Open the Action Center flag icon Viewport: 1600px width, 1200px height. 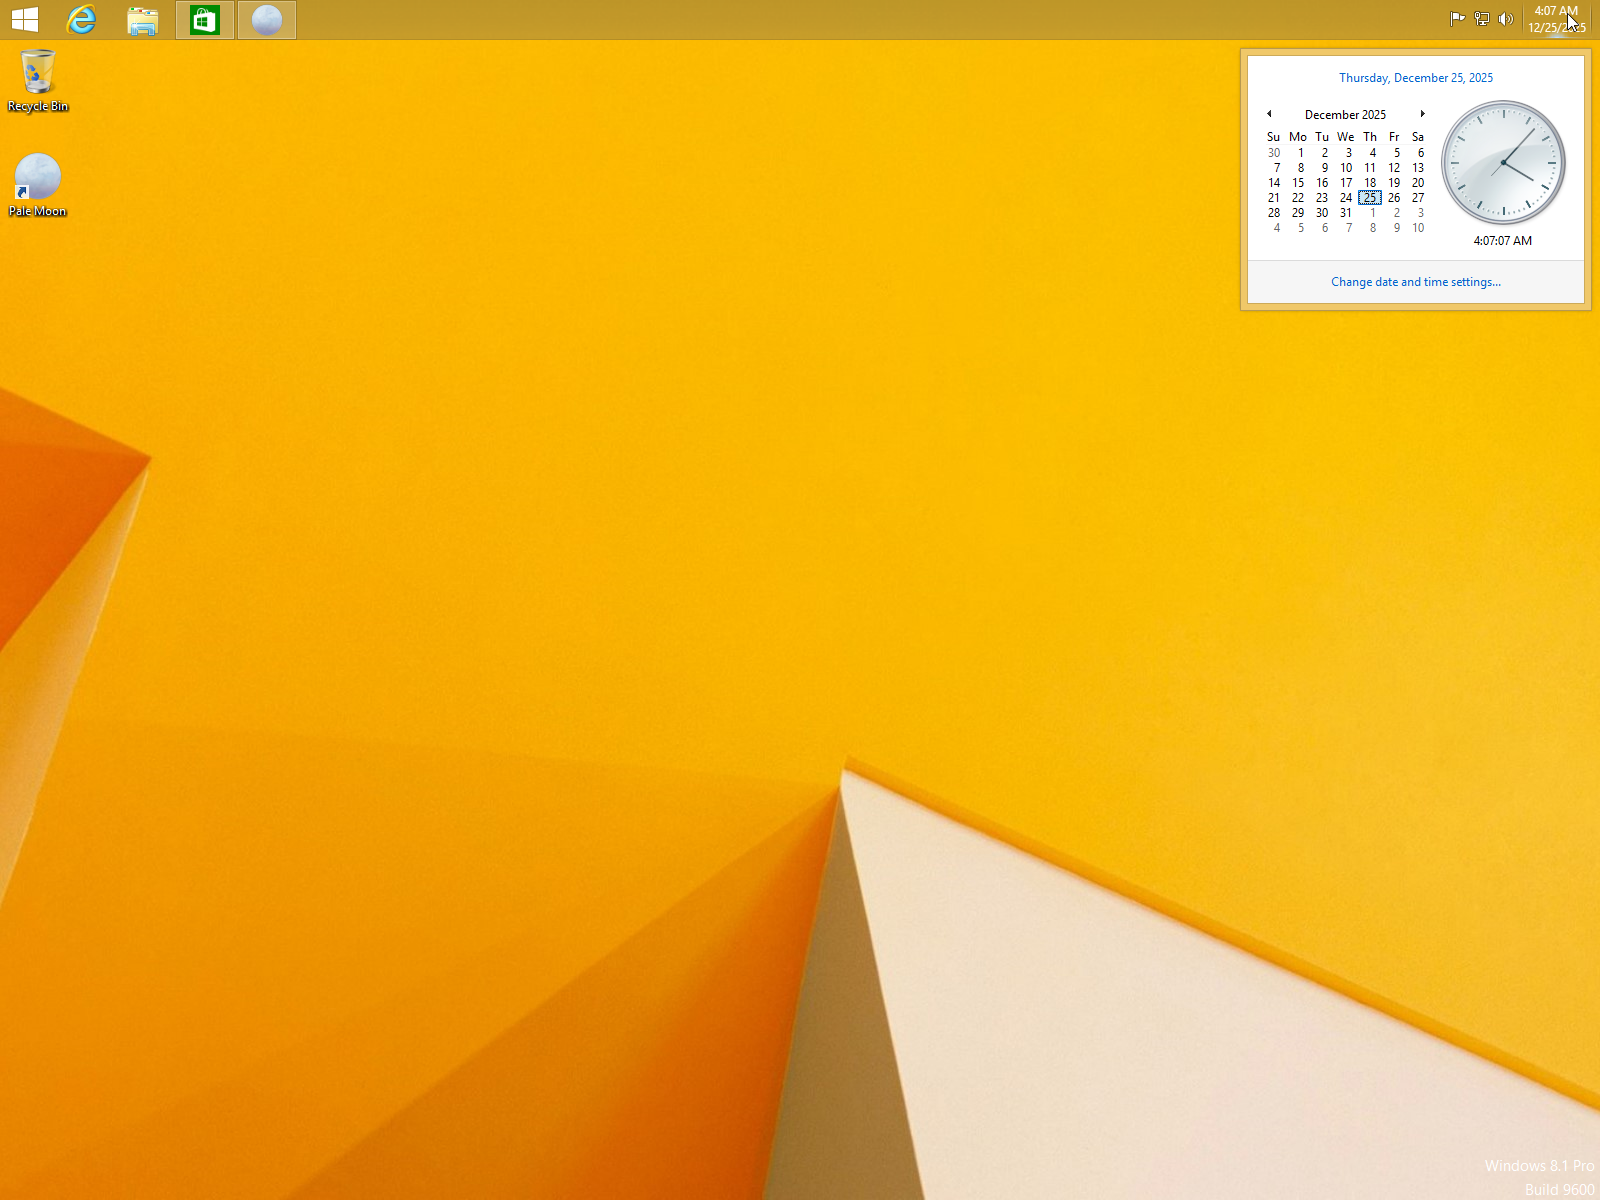[1457, 18]
